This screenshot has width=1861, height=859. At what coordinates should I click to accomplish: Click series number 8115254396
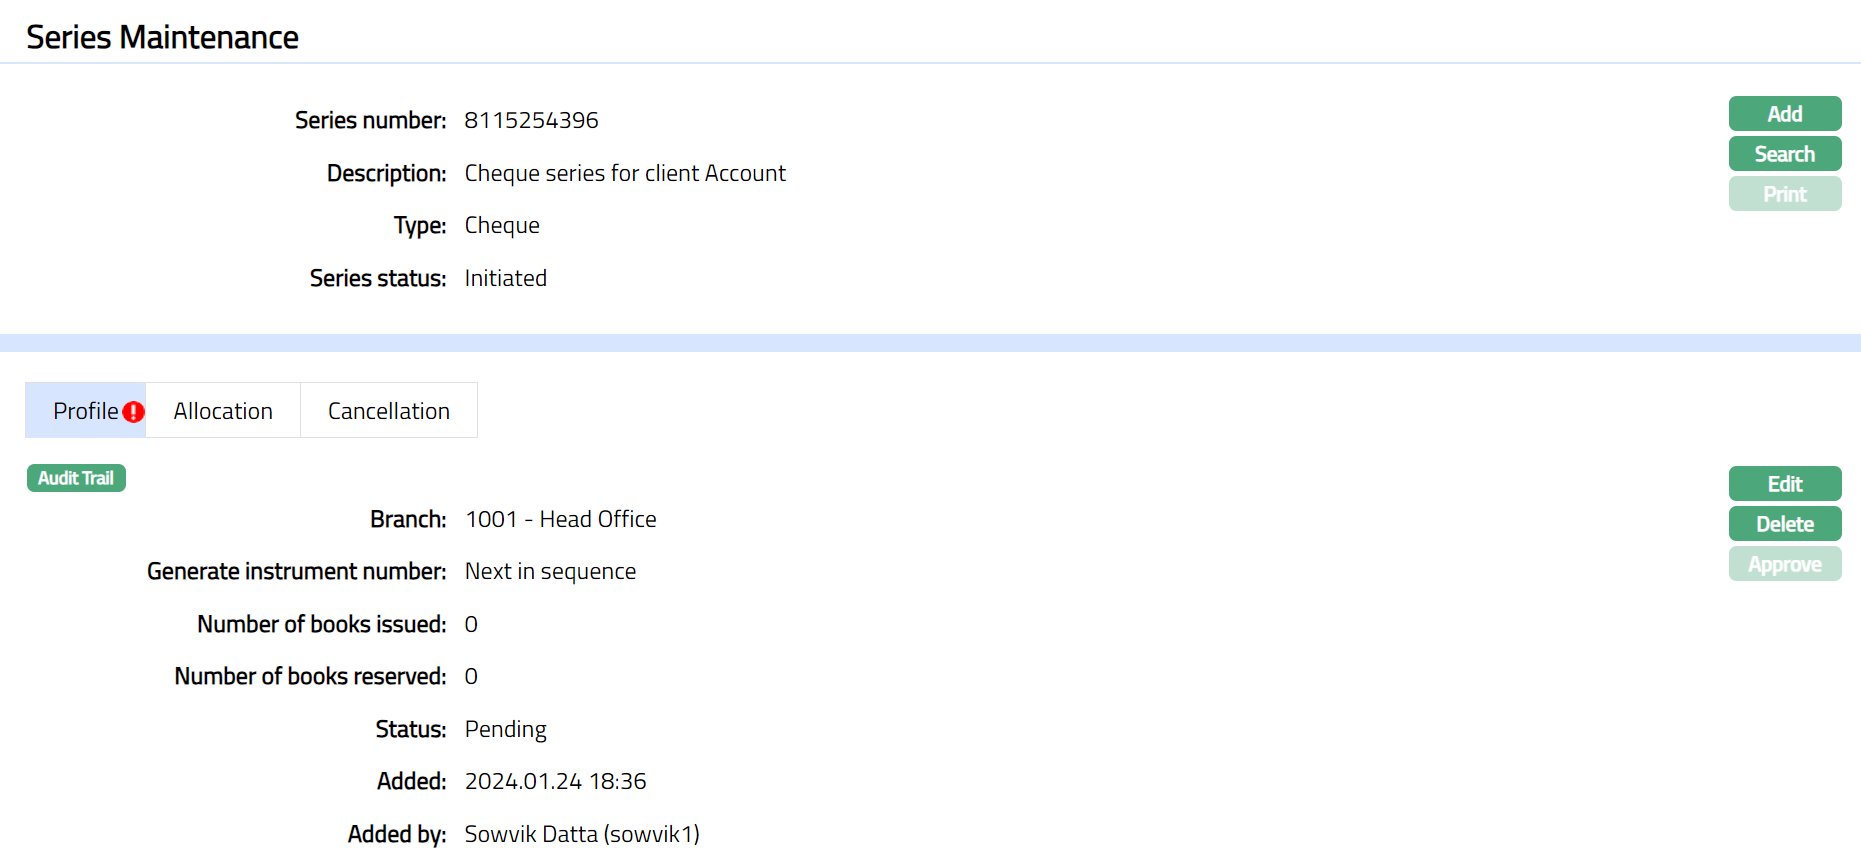pyautogui.click(x=531, y=120)
